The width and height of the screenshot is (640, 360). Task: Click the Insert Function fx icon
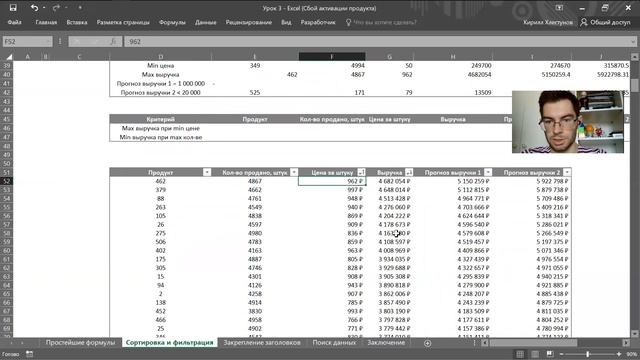pyautogui.click(x=113, y=42)
